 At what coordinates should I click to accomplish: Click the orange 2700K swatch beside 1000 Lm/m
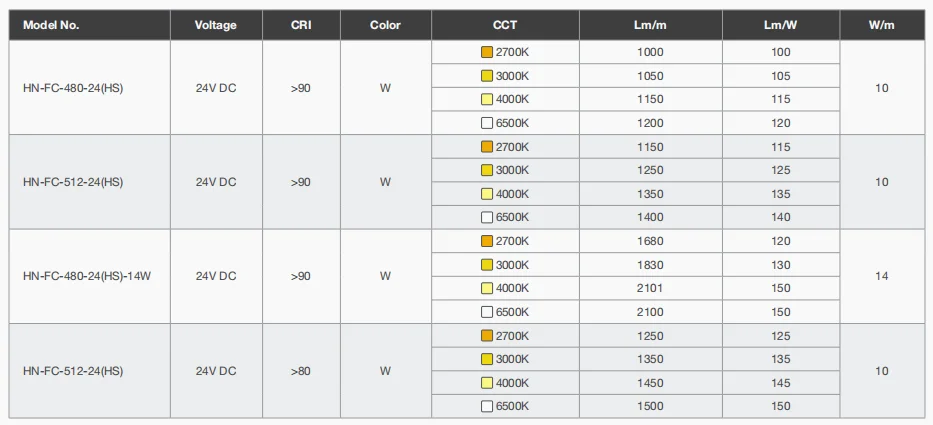(487, 52)
